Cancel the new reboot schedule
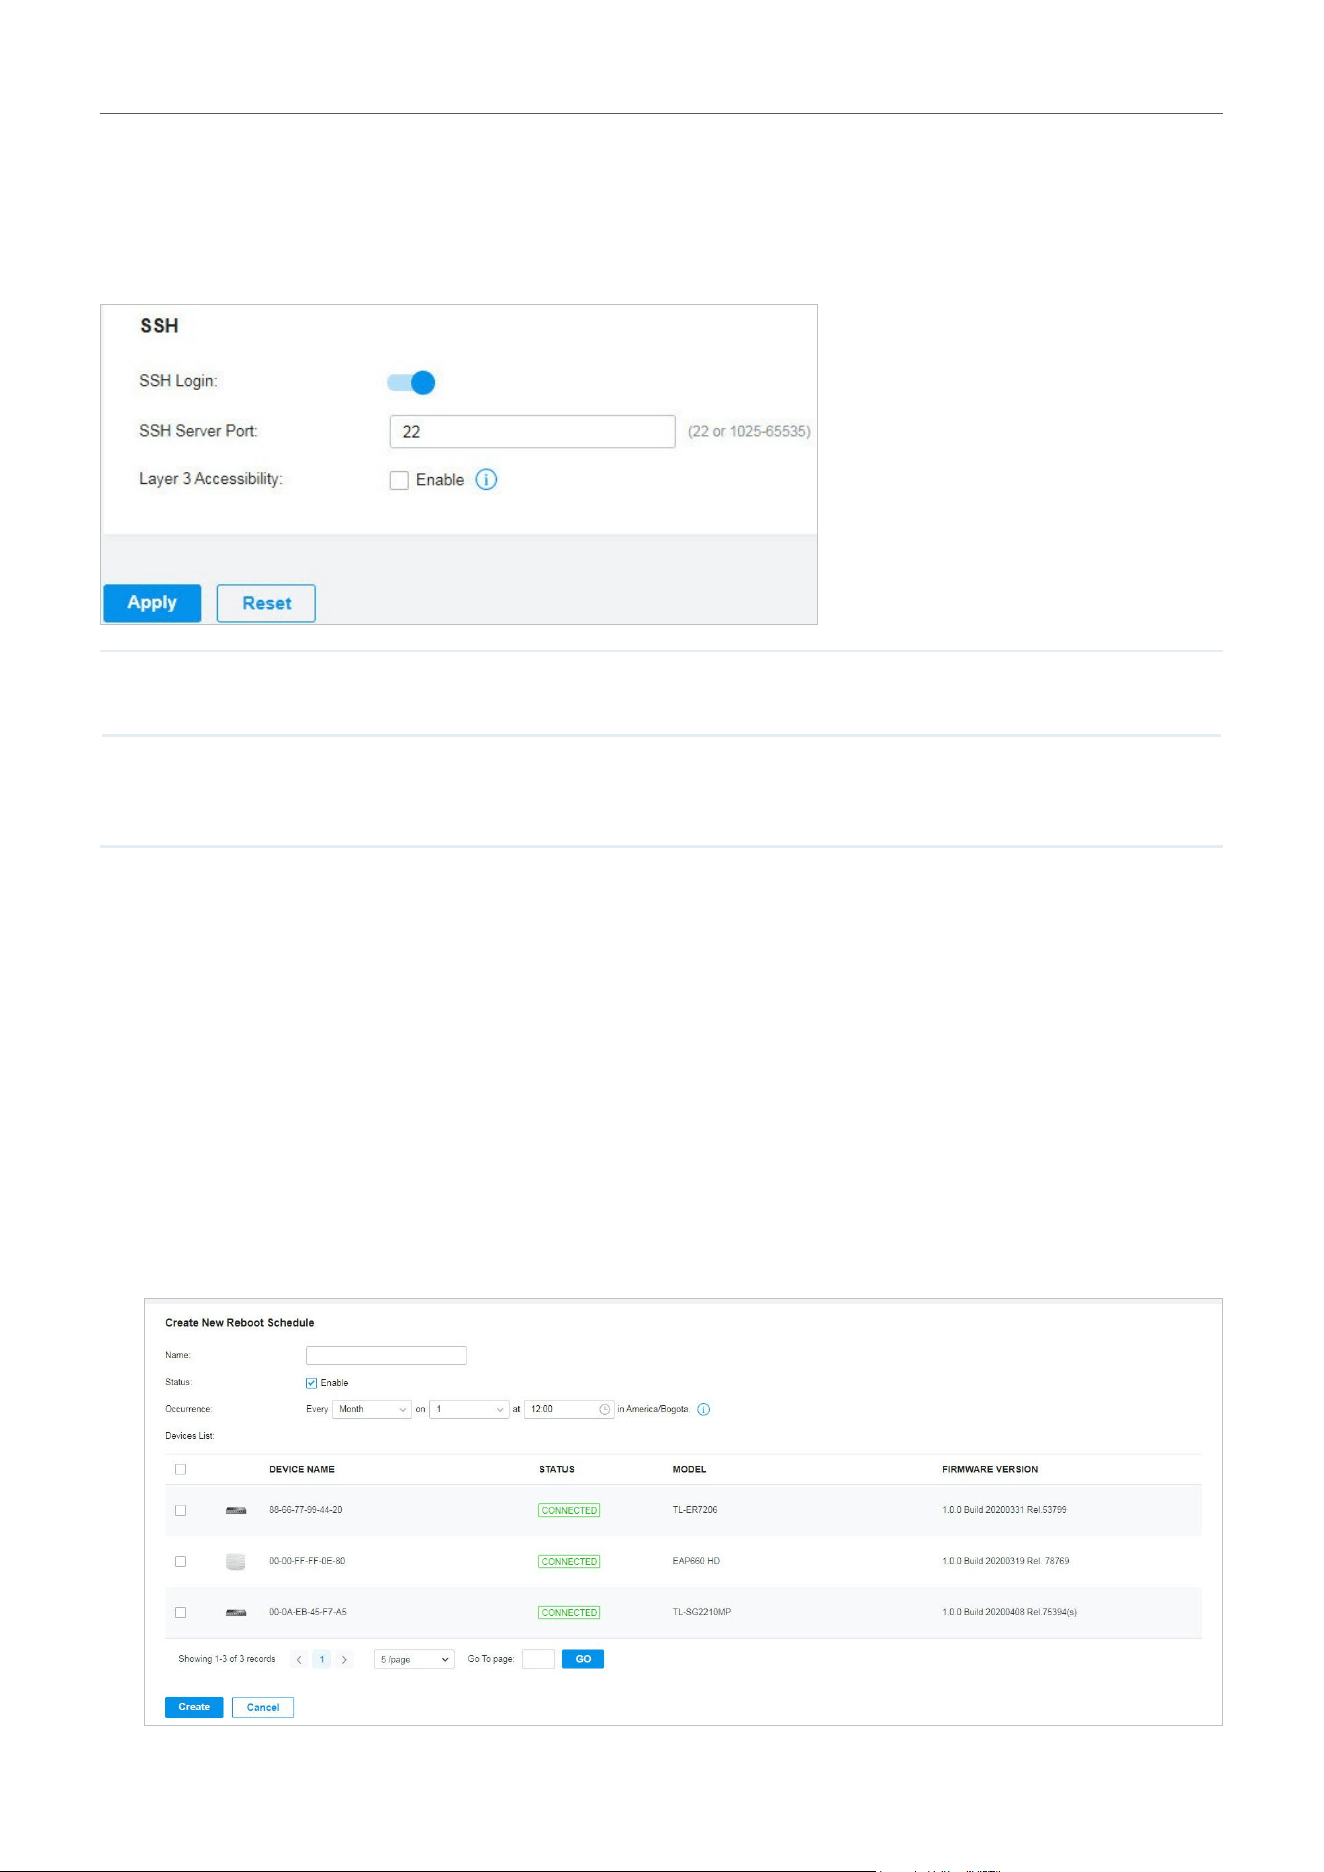 pyautogui.click(x=263, y=1707)
